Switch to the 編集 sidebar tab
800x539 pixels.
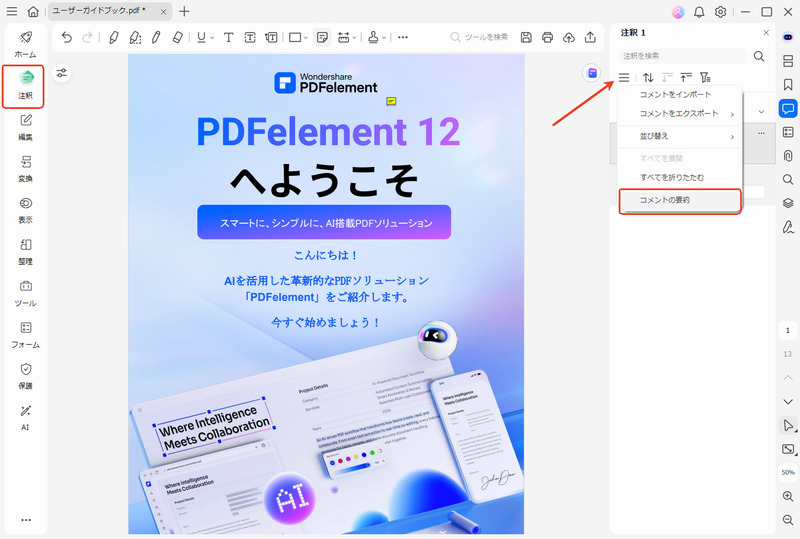coord(26,127)
